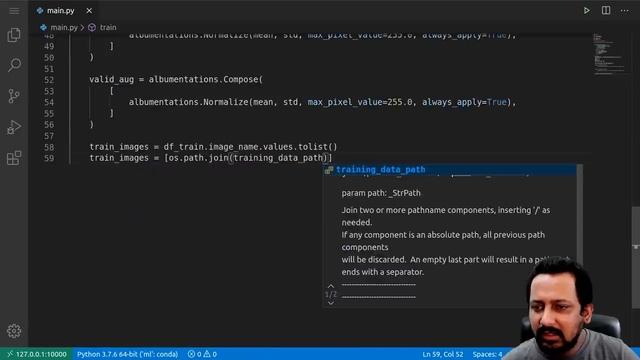Screen dimensions: 640x360
Task: Split the editor to the right
Action: (606, 11)
